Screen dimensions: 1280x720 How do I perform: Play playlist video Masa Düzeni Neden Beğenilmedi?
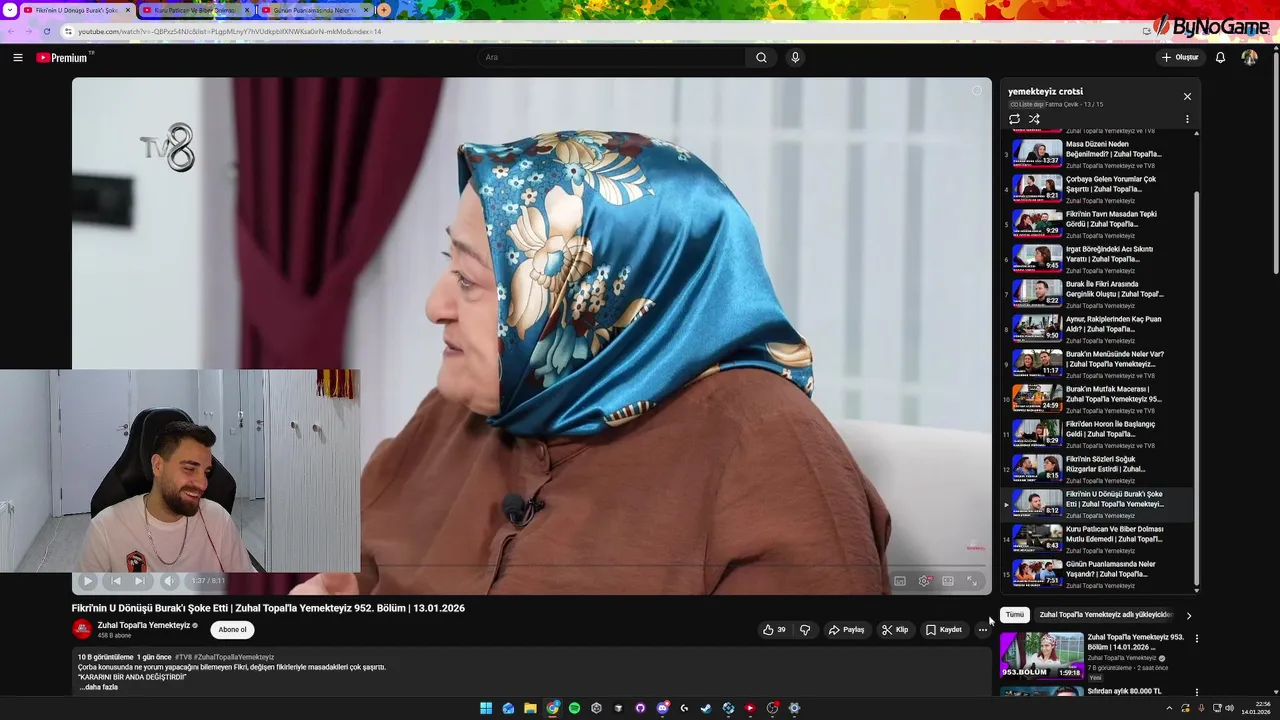coord(1099,154)
